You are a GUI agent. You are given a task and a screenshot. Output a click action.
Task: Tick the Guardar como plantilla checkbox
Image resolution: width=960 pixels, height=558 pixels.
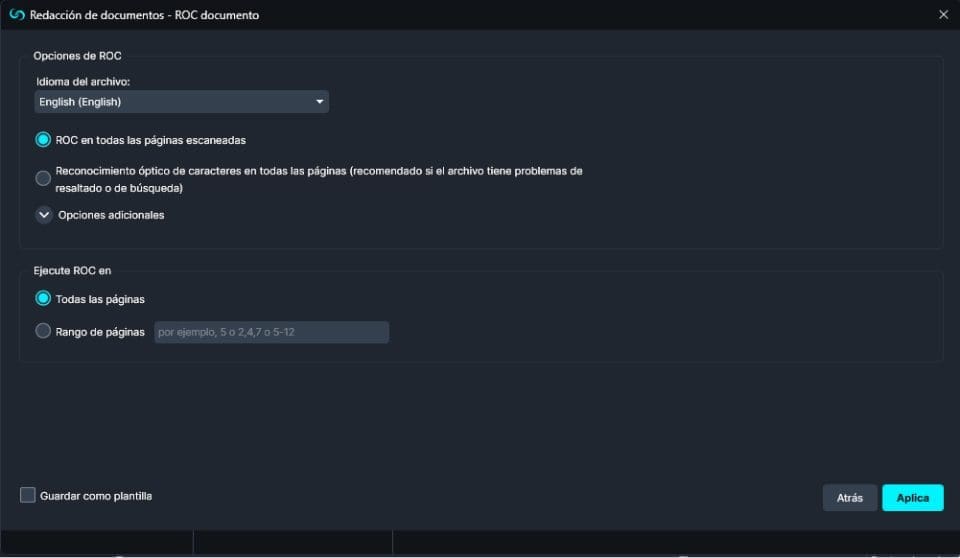point(28,495)
